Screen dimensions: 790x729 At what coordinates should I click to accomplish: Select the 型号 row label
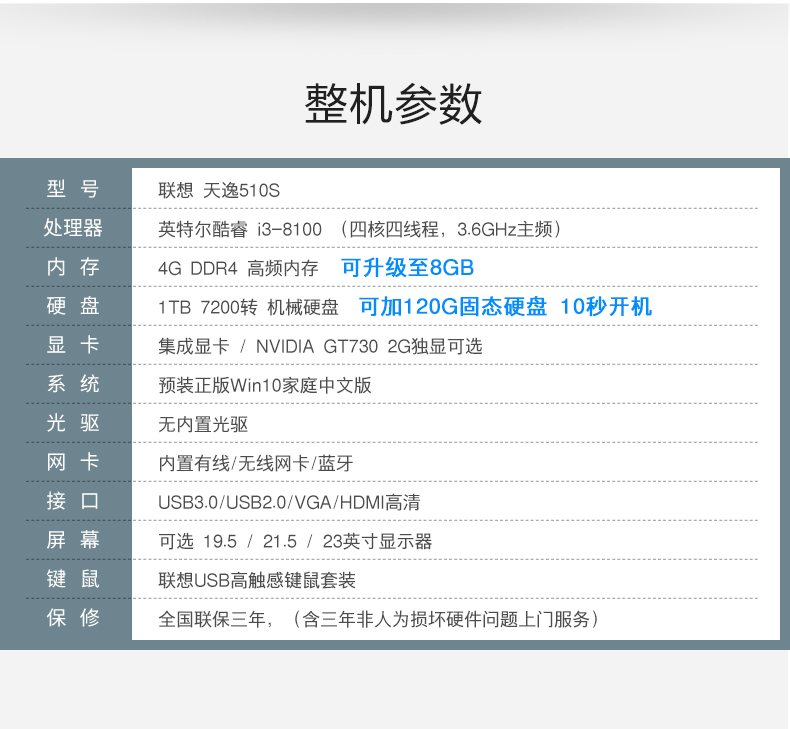pos(73,189)
